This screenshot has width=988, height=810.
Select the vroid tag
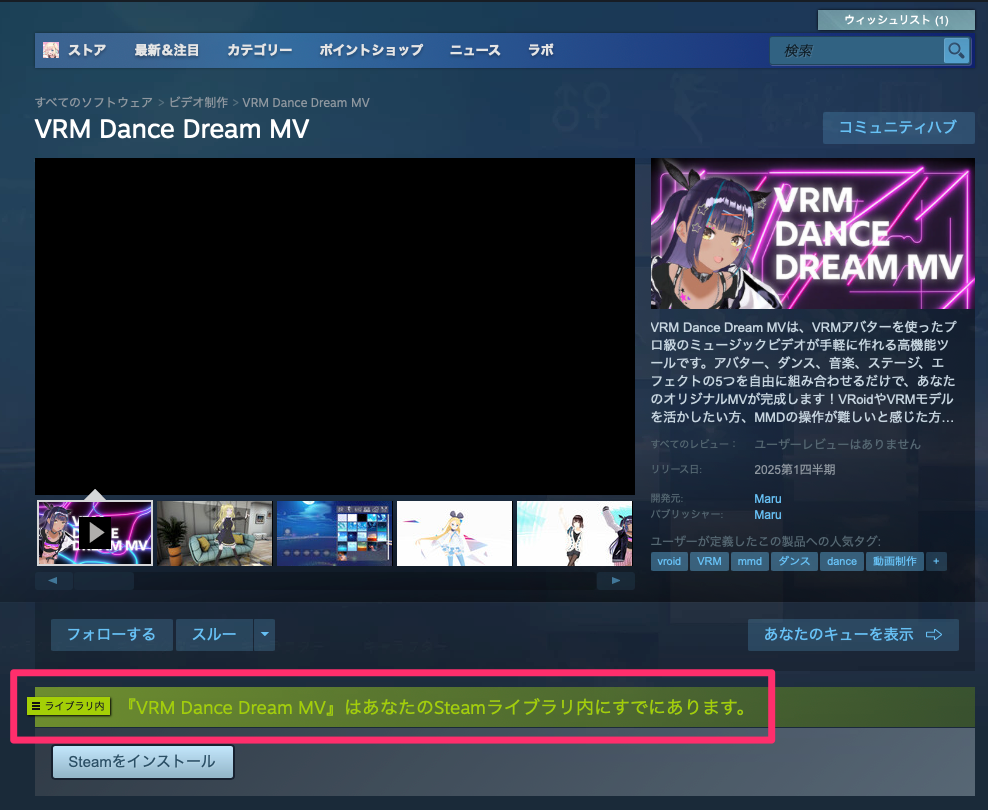[669, 561]
